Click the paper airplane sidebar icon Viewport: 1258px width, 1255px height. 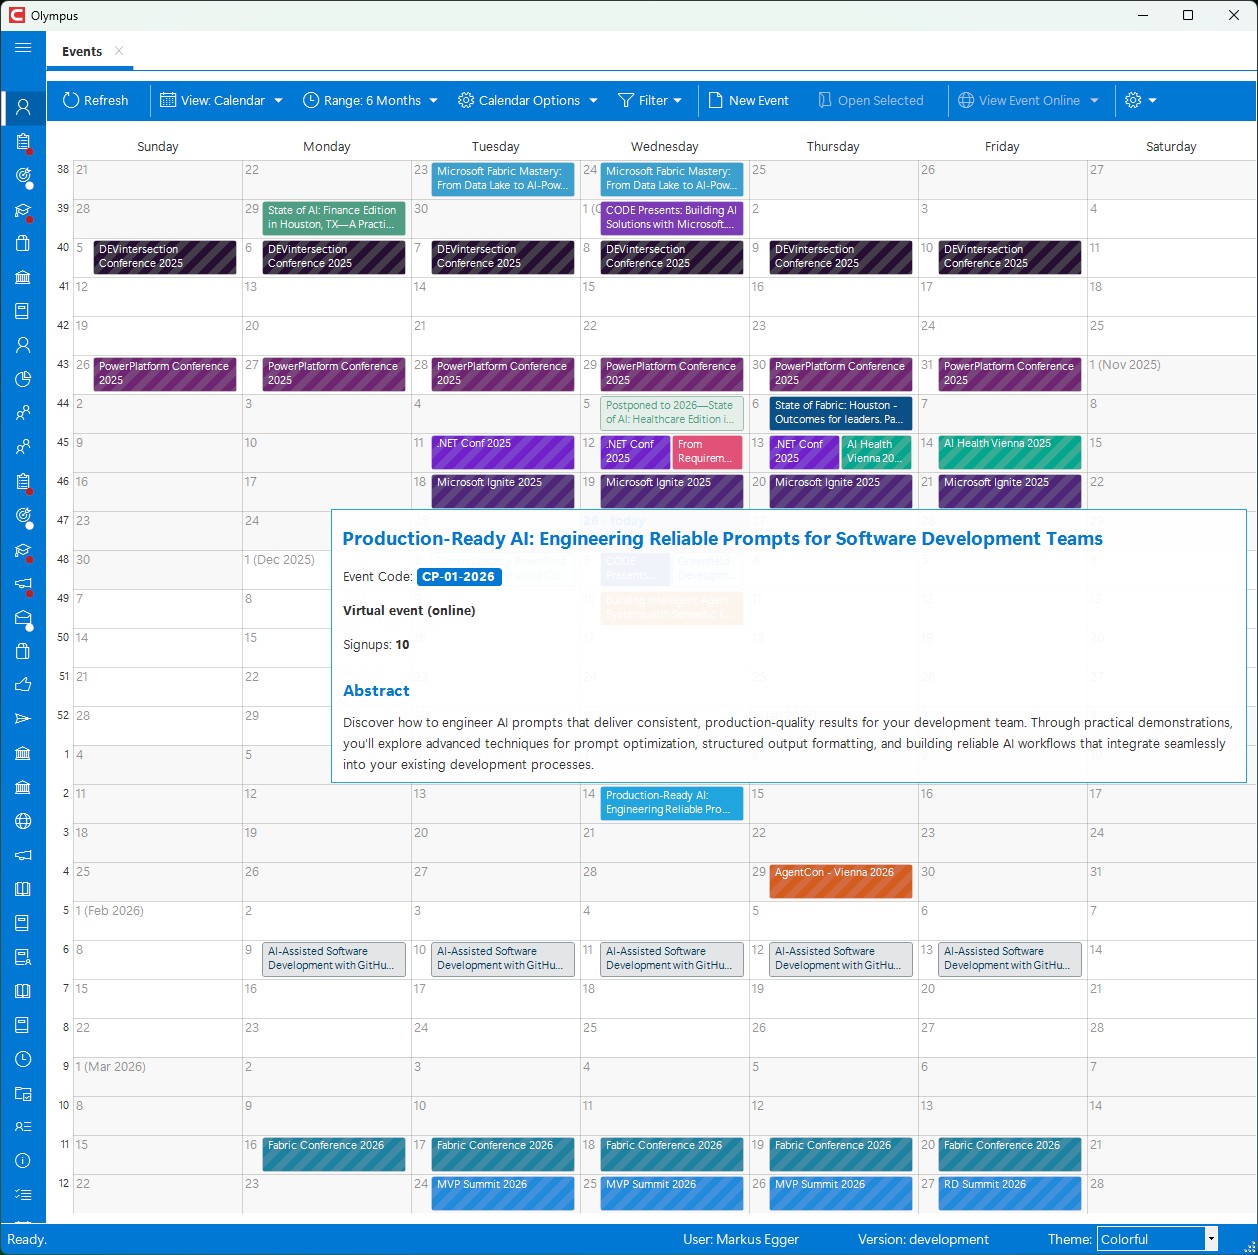[x=23, y=719]
